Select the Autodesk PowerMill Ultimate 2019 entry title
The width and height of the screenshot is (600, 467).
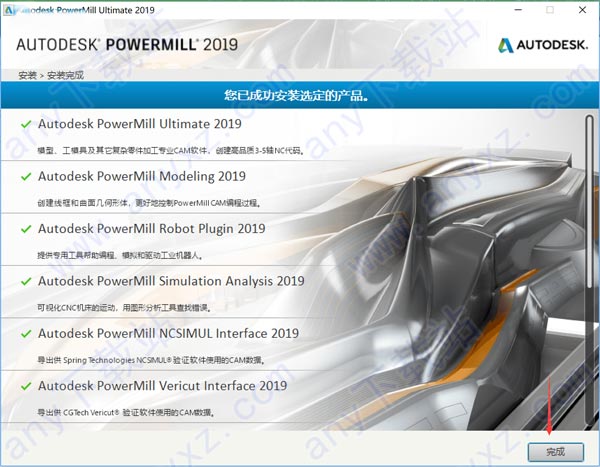140,124
